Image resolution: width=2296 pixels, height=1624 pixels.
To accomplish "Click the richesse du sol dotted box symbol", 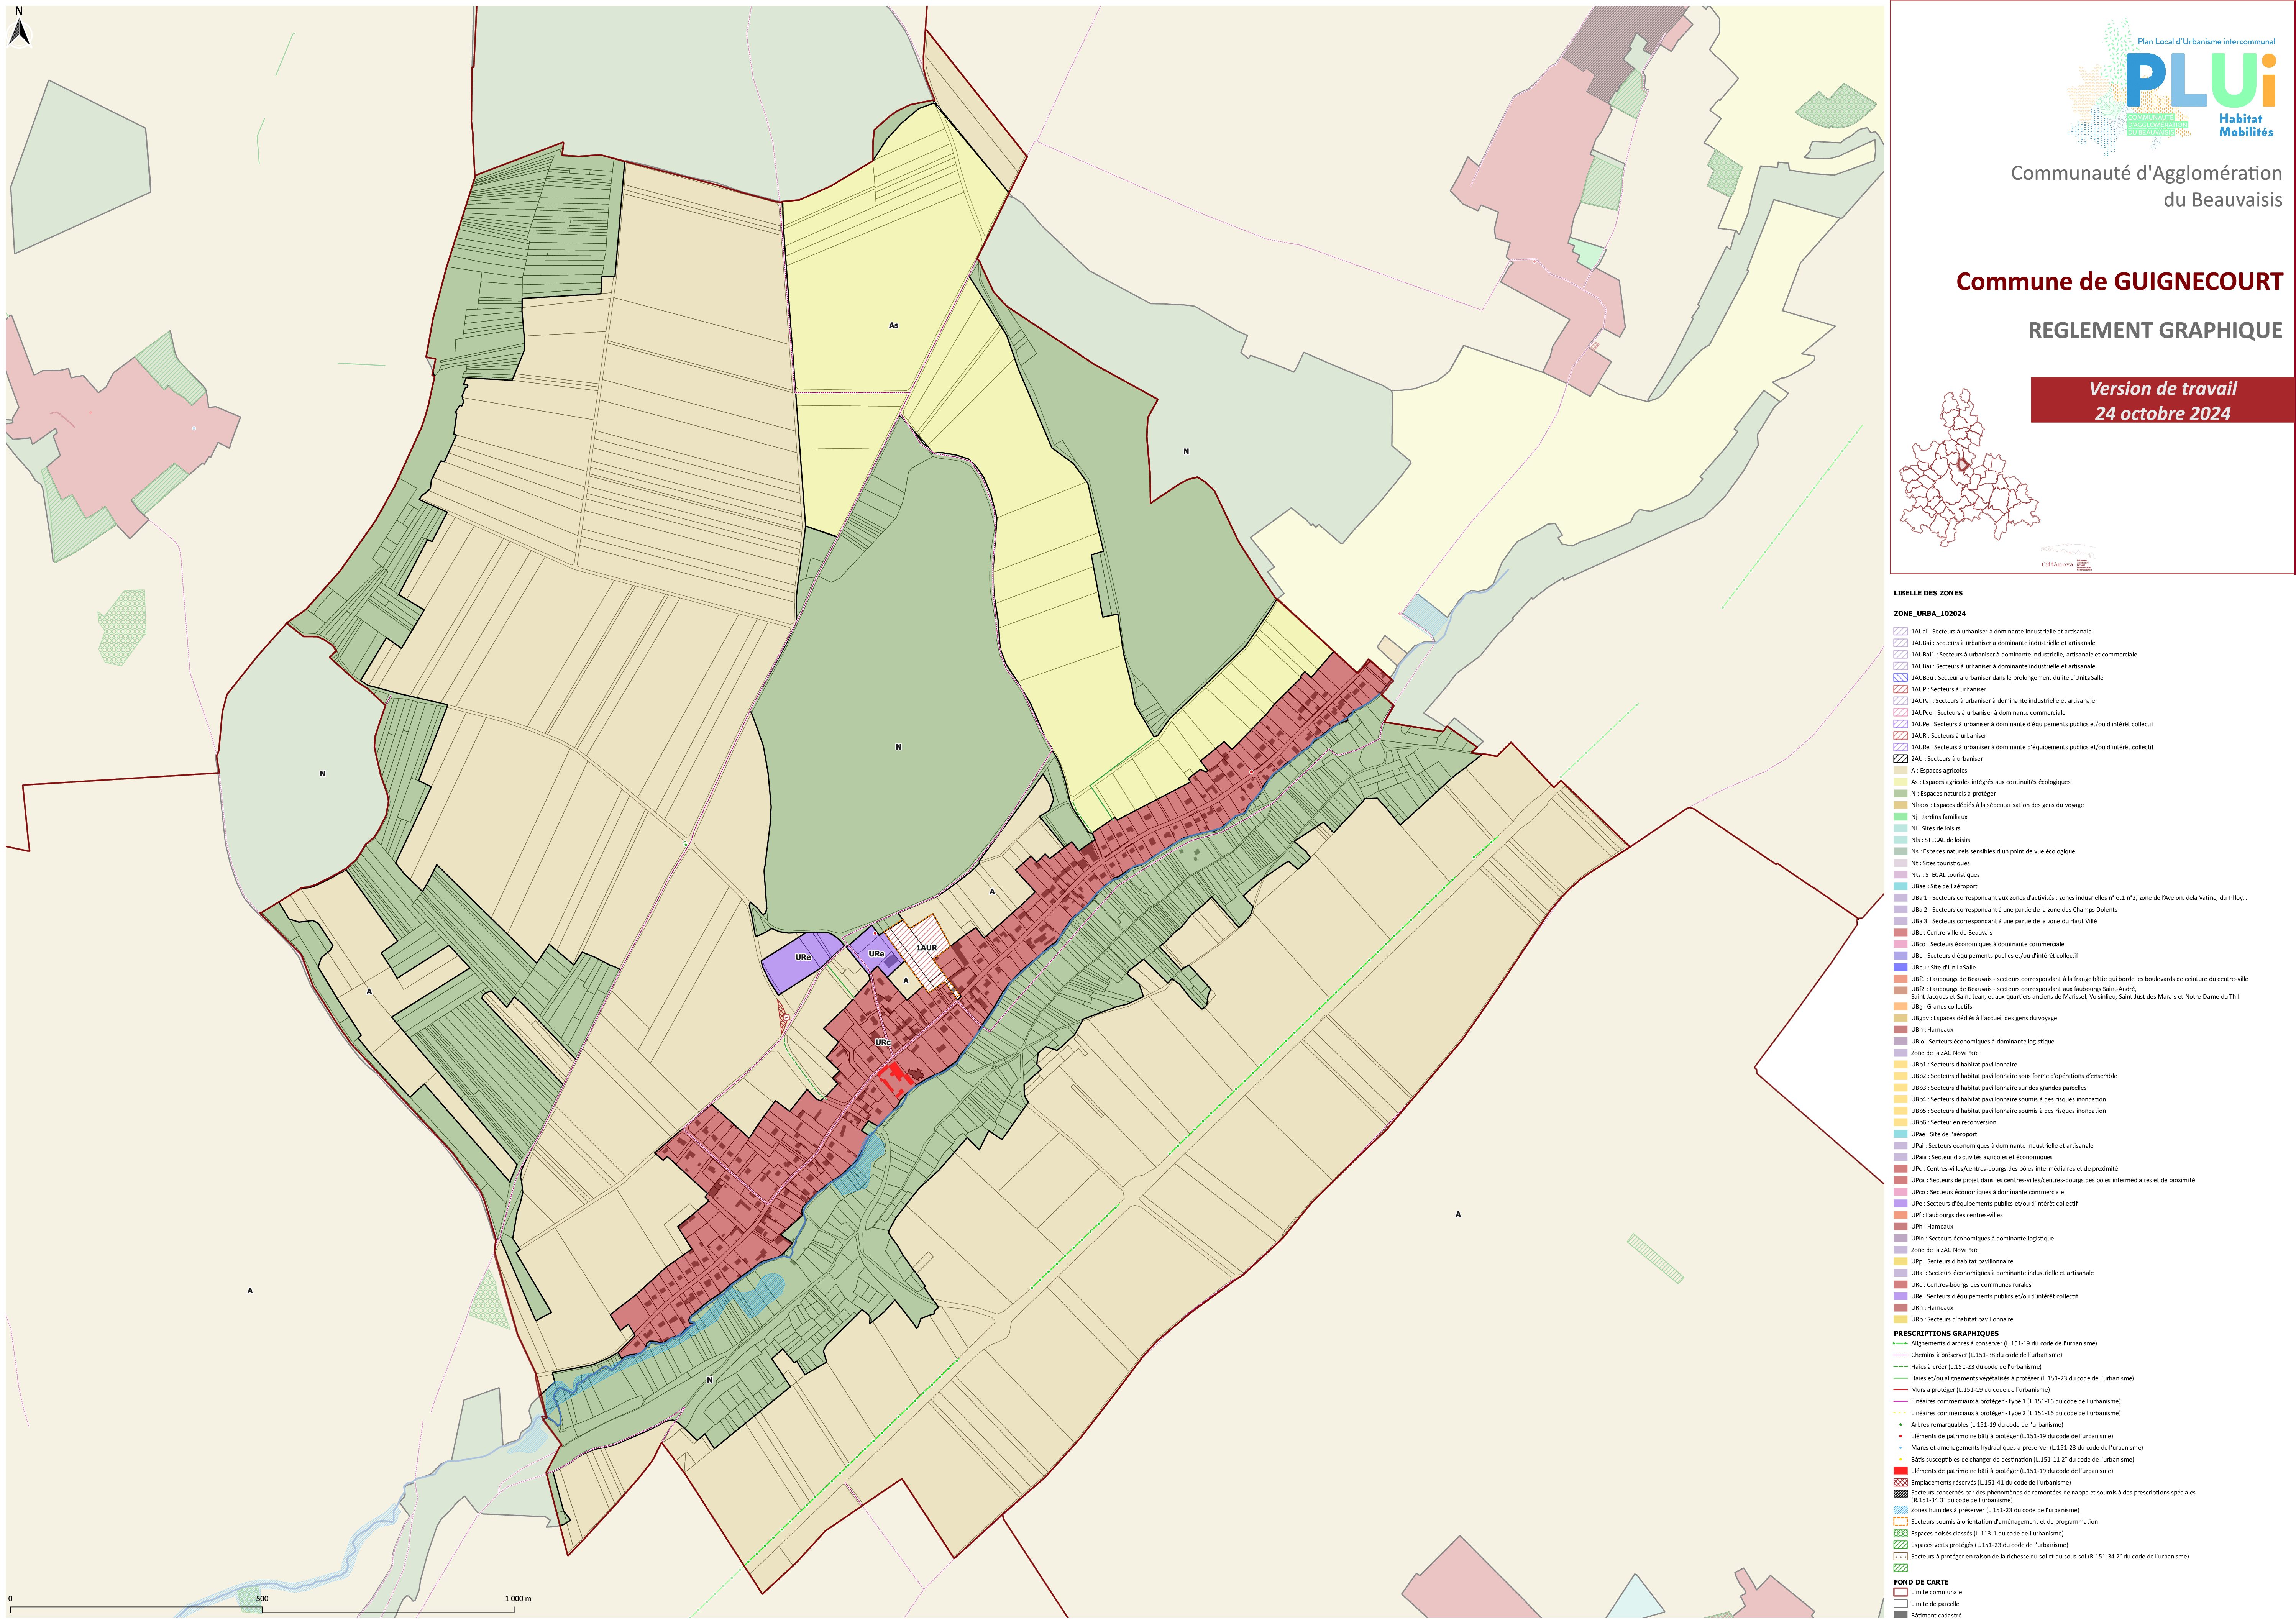I will click(x=1900, y=1557).
